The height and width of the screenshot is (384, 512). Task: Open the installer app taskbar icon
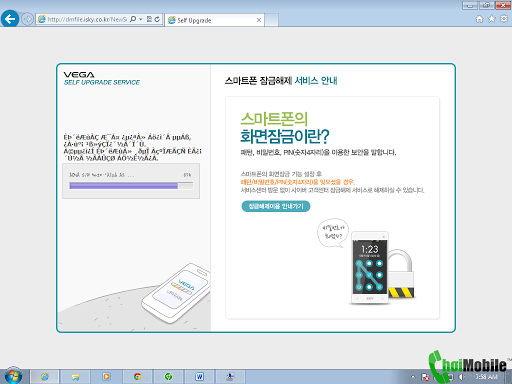230,377
